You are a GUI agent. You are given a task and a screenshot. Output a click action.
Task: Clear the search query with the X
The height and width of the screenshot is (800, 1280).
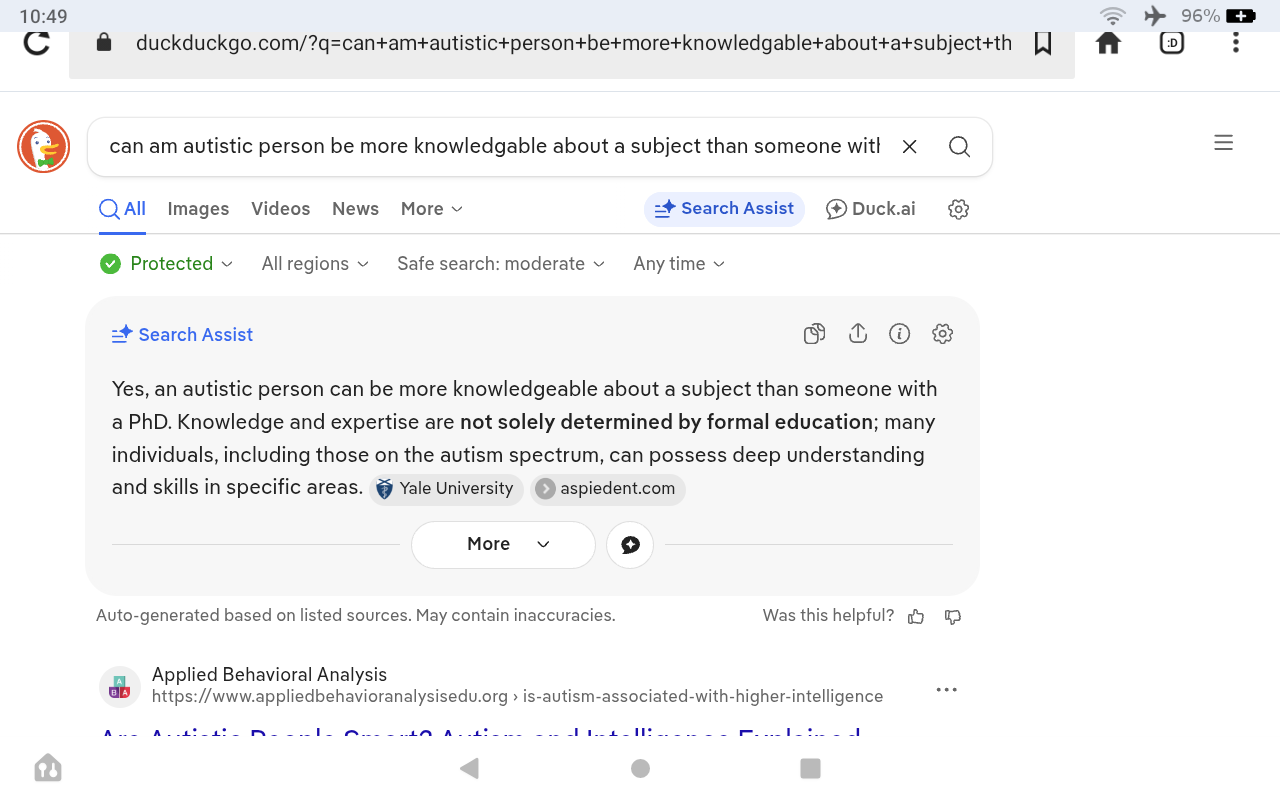(910, 147)
